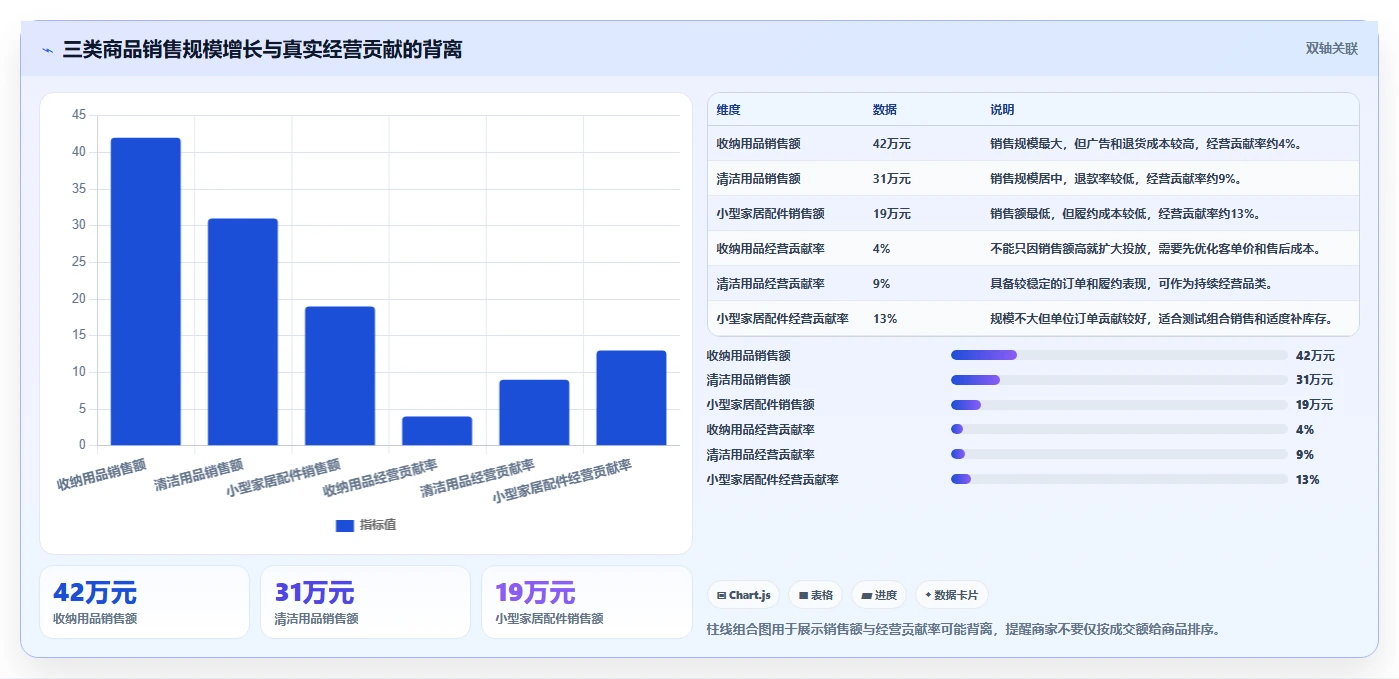Click the 9% value in table
The image size is (1399, 679).
(x=881, y=284)
